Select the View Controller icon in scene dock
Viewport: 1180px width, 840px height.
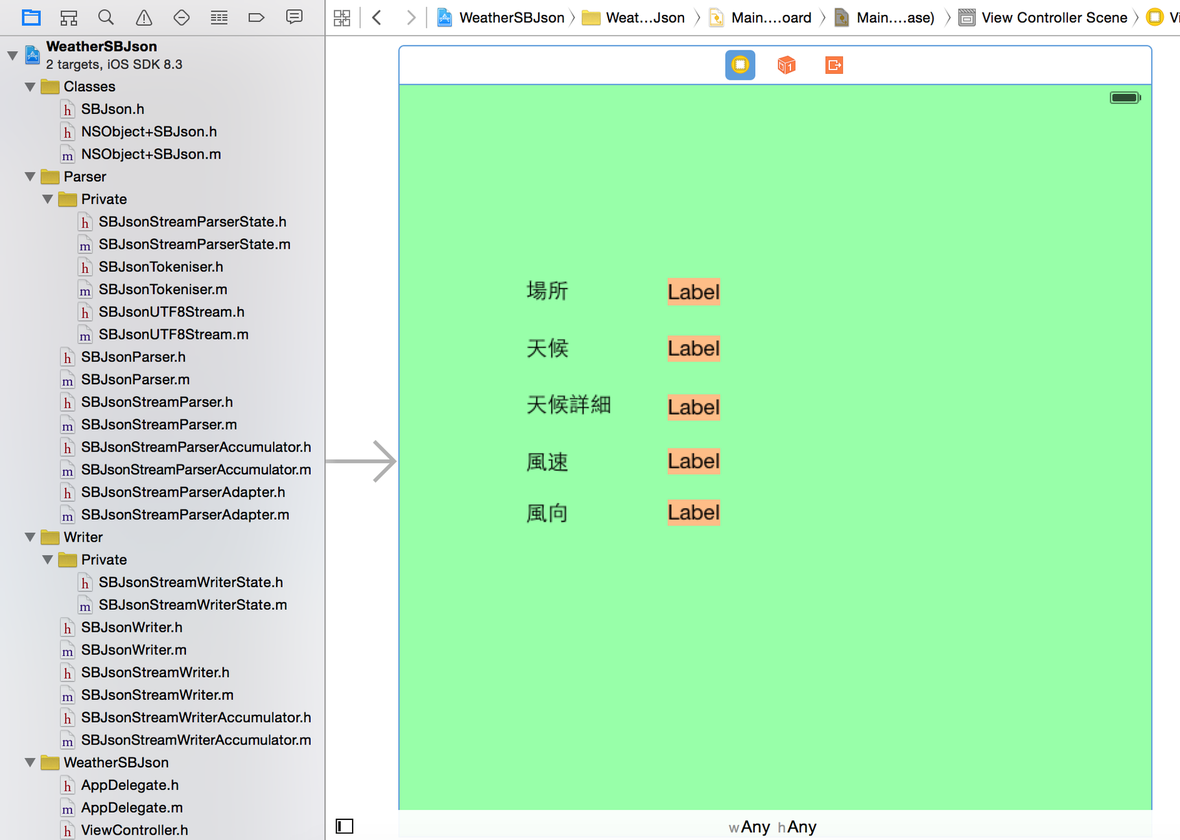pyautogui.click(x=740, y=63)
